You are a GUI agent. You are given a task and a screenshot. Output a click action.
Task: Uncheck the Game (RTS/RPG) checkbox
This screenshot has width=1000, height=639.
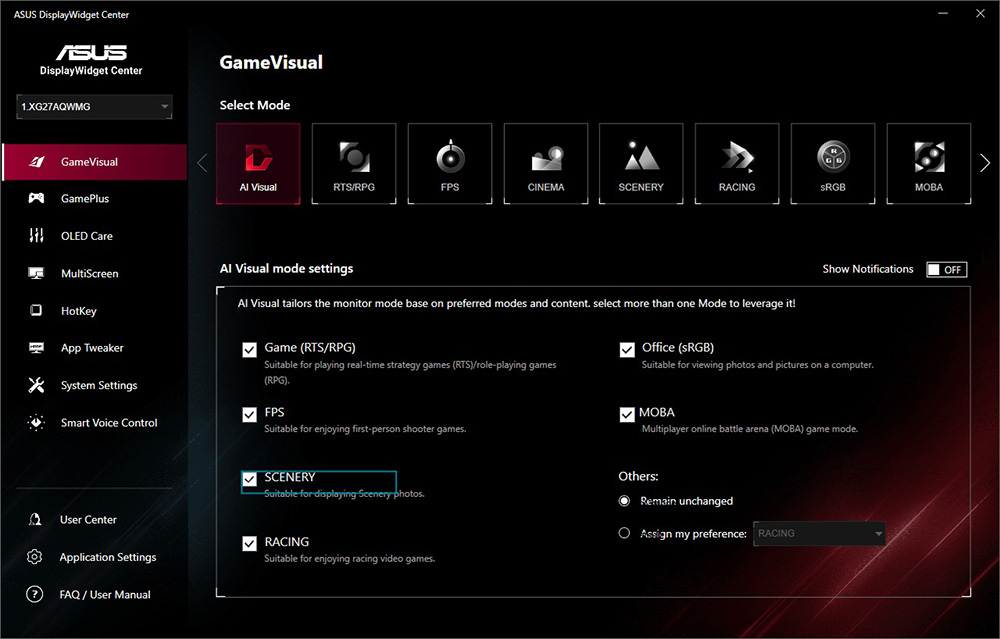(250, 350)
